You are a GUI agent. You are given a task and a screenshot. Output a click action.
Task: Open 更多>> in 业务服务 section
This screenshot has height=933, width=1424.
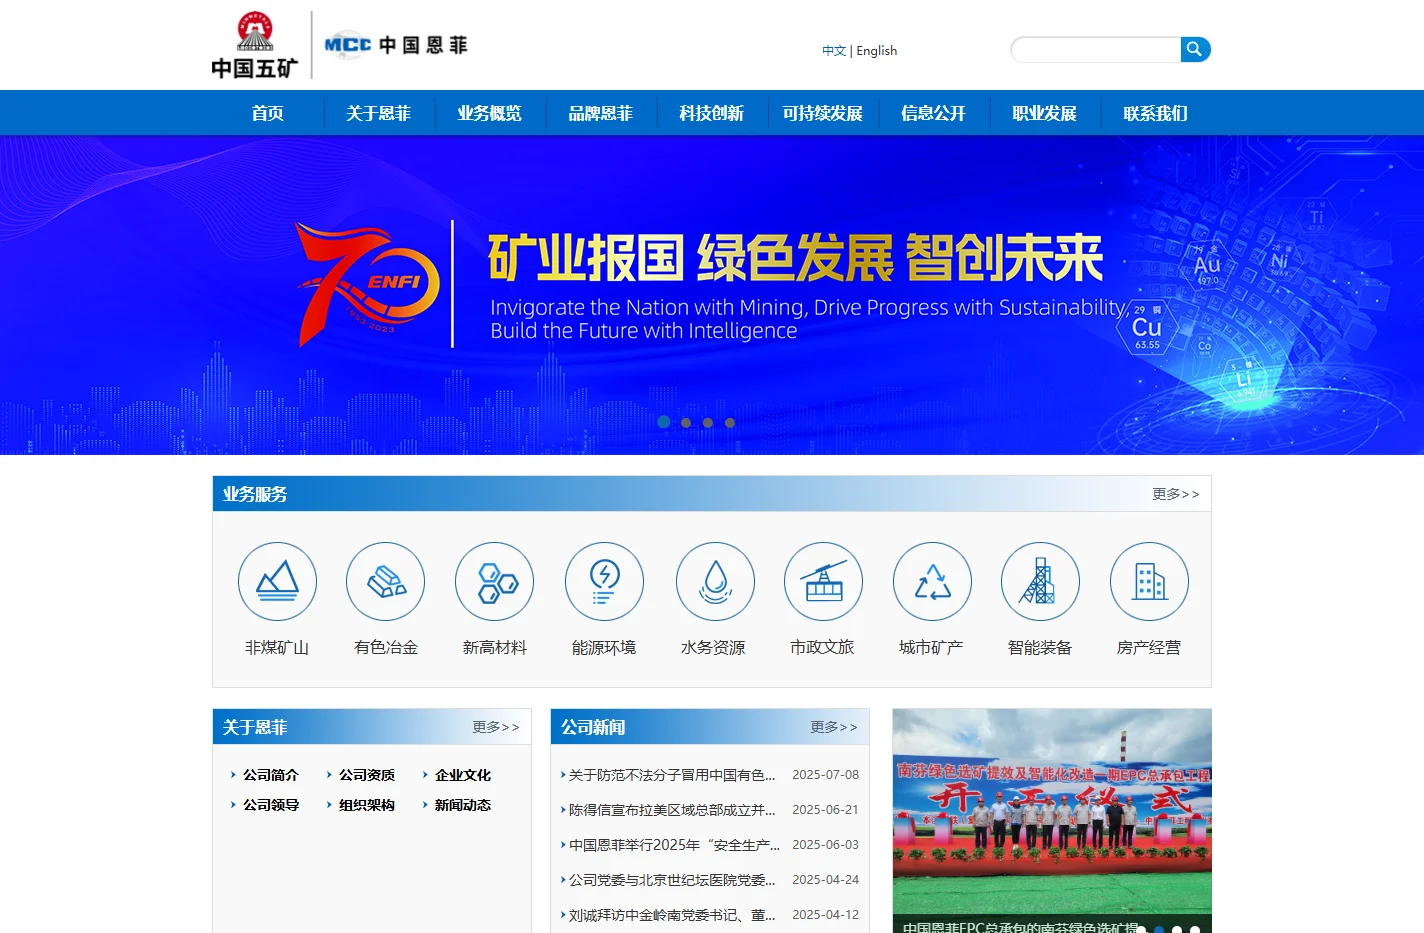tap(1175, 494)
